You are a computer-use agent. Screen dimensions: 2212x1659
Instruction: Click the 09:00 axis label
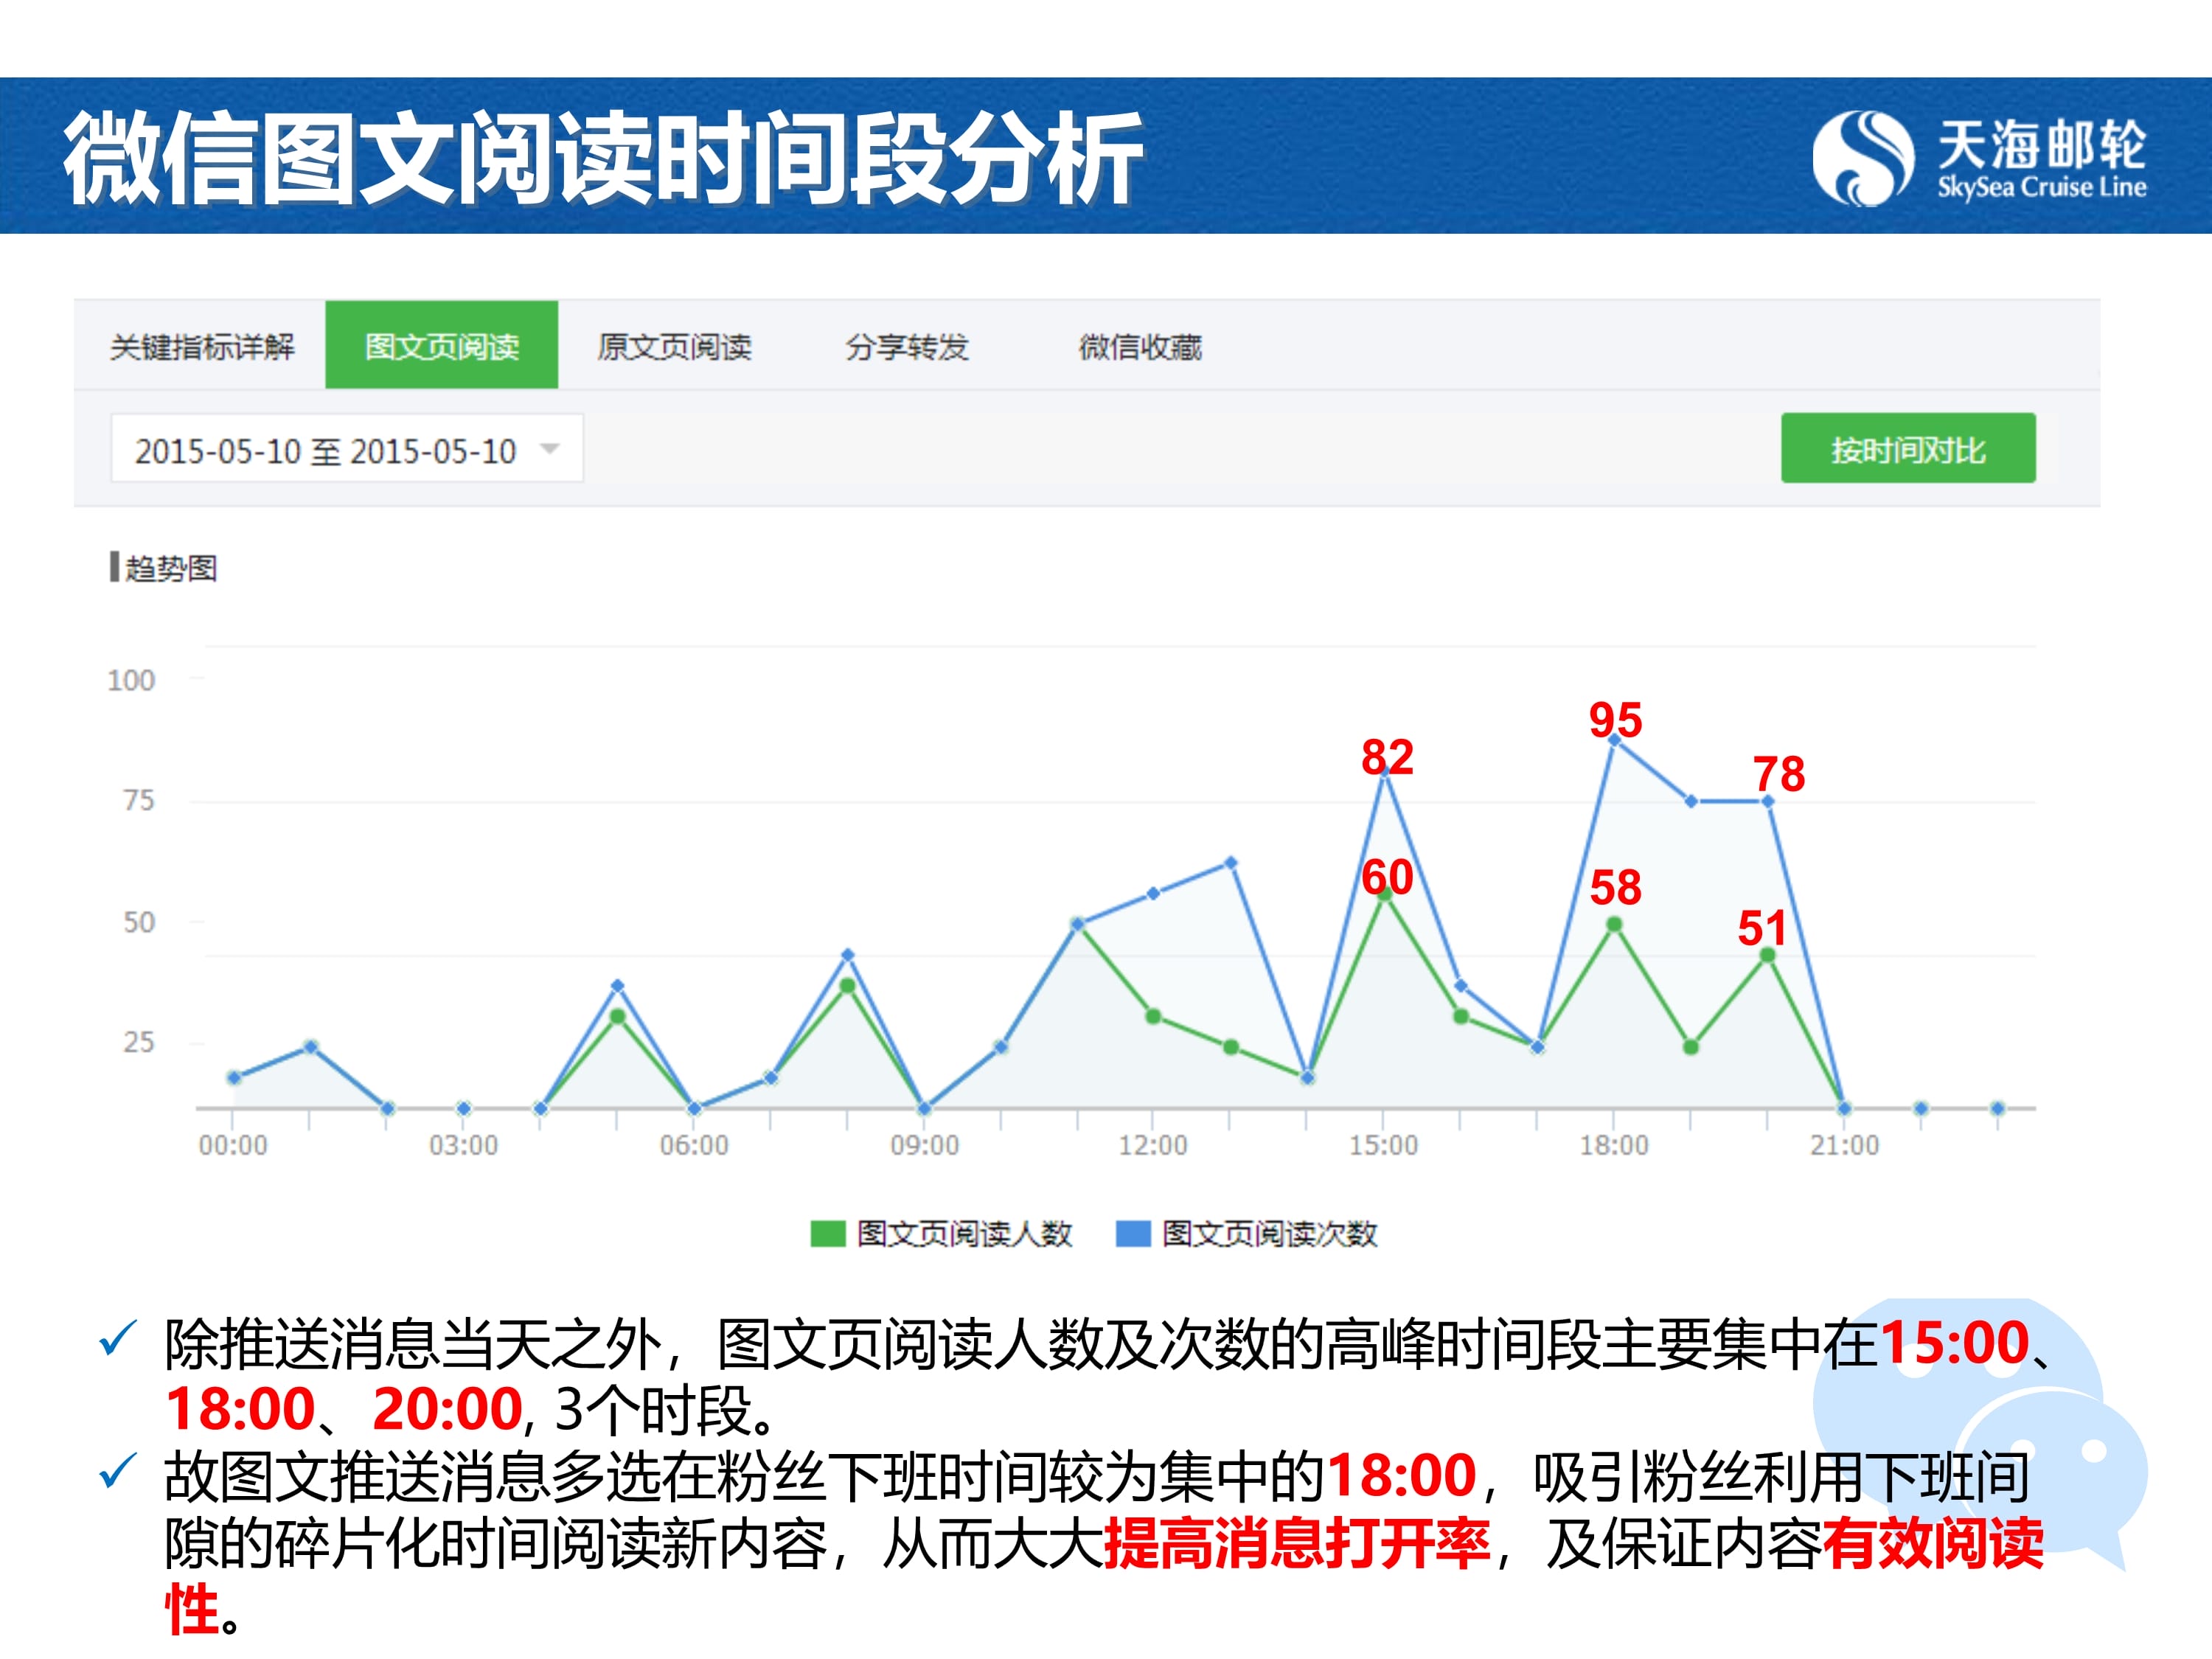tap(924, 1145)
